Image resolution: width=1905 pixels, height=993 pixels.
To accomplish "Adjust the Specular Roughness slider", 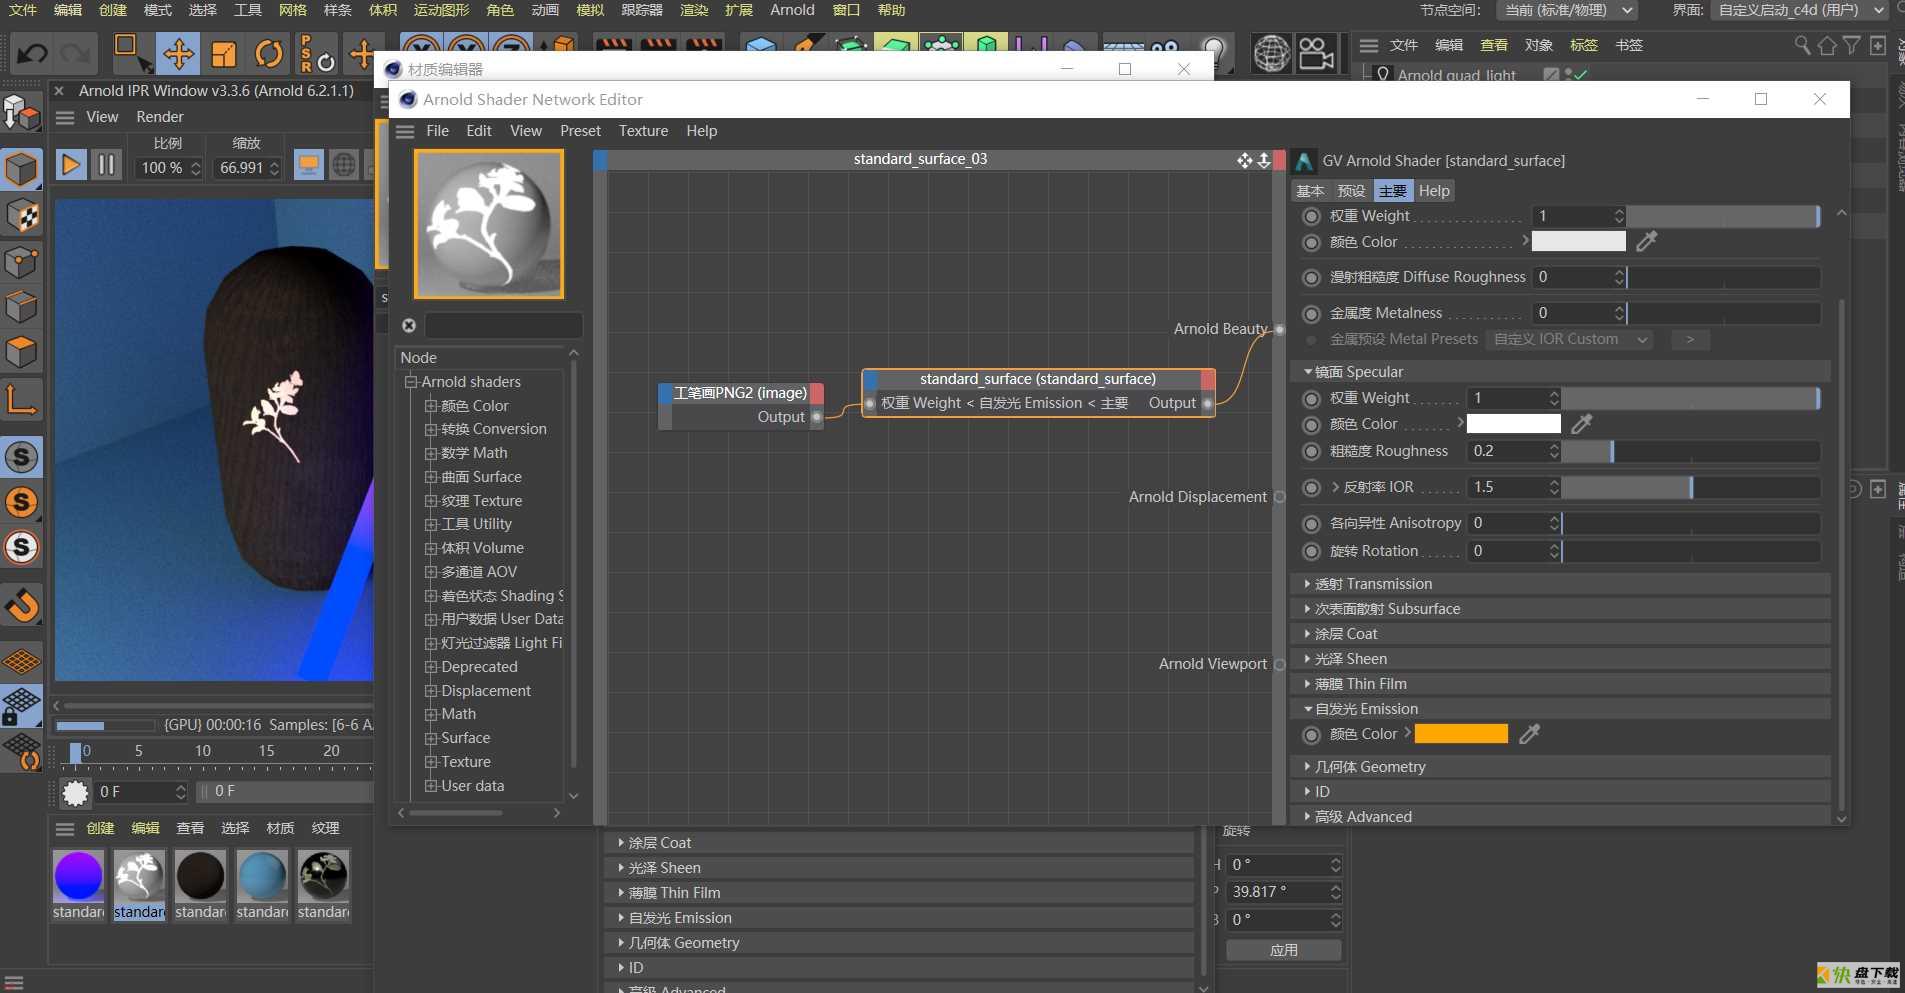I will [1691, 451].
